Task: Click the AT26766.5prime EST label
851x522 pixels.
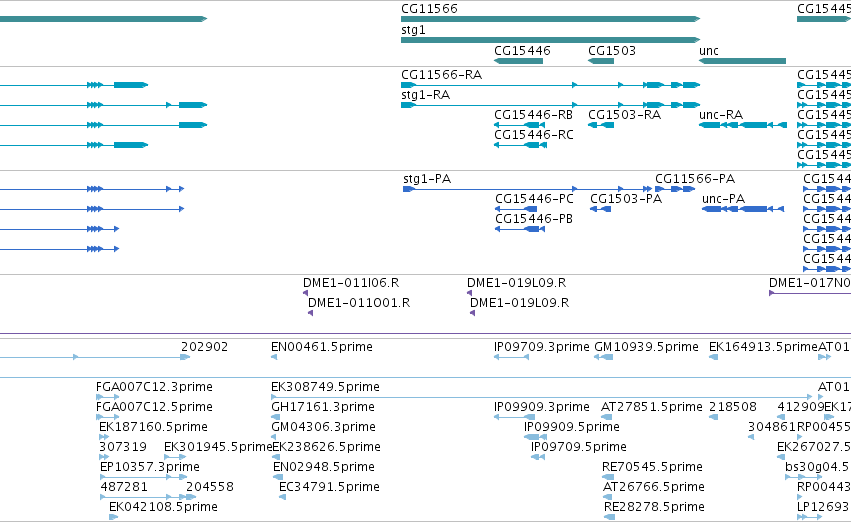Action: (654, 488)
